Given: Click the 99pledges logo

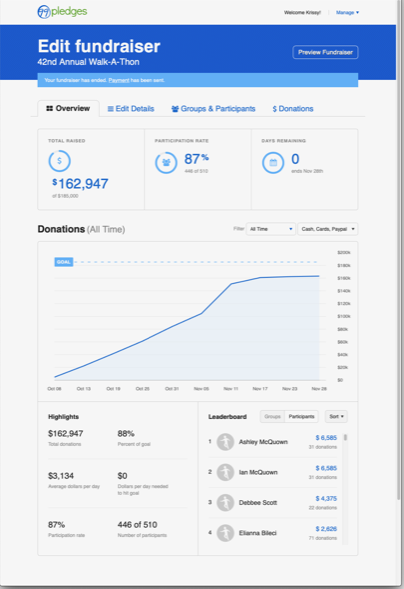Looking at the screenshot, I should tap(62, 12).
